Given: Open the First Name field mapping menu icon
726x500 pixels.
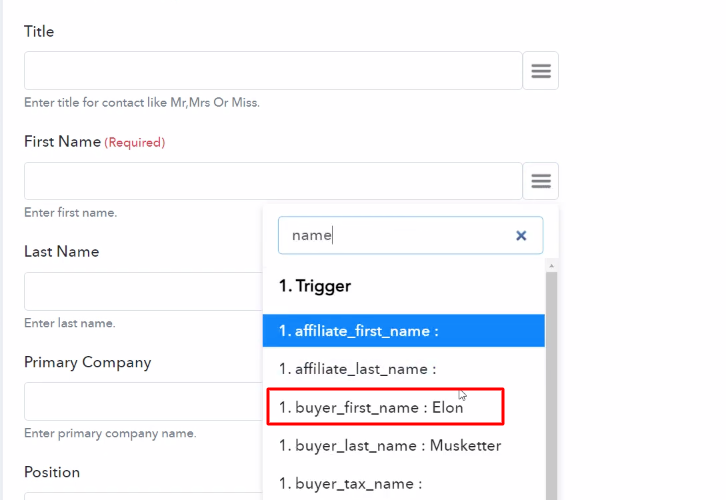Looking at the screenshot, I should pyautogui.click(x=540, y=181).
